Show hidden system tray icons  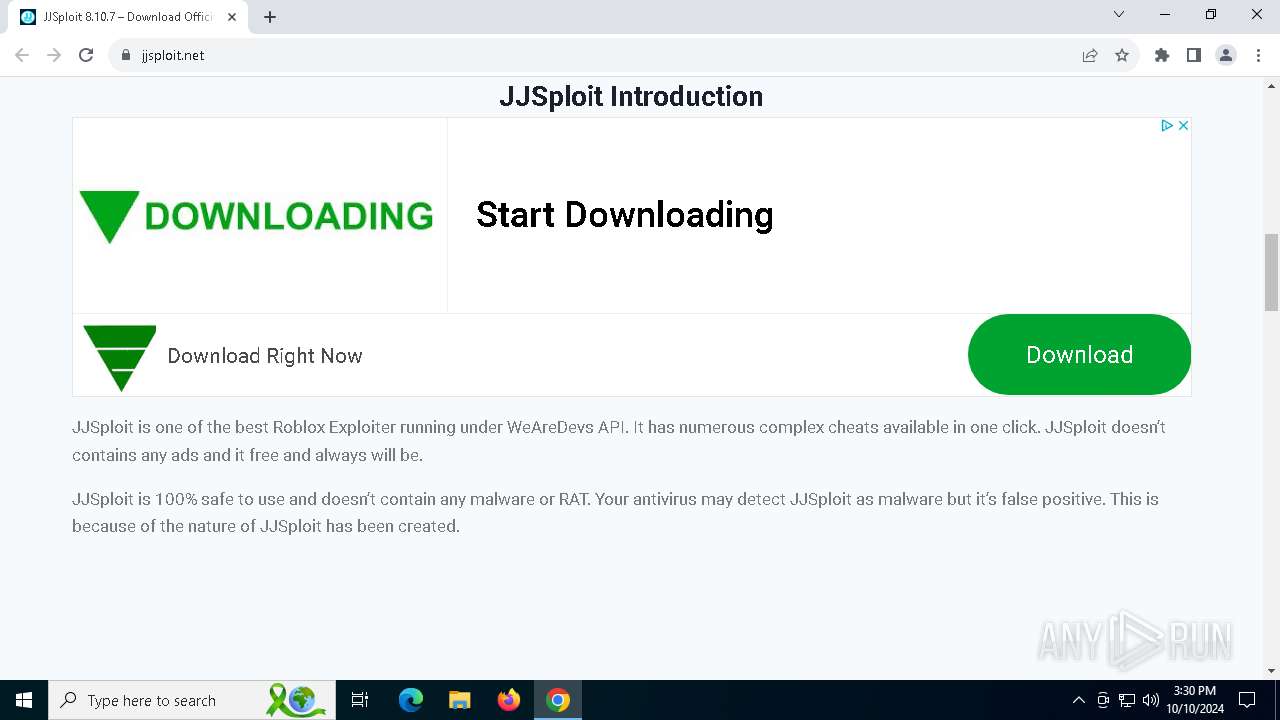(1078, 700)
